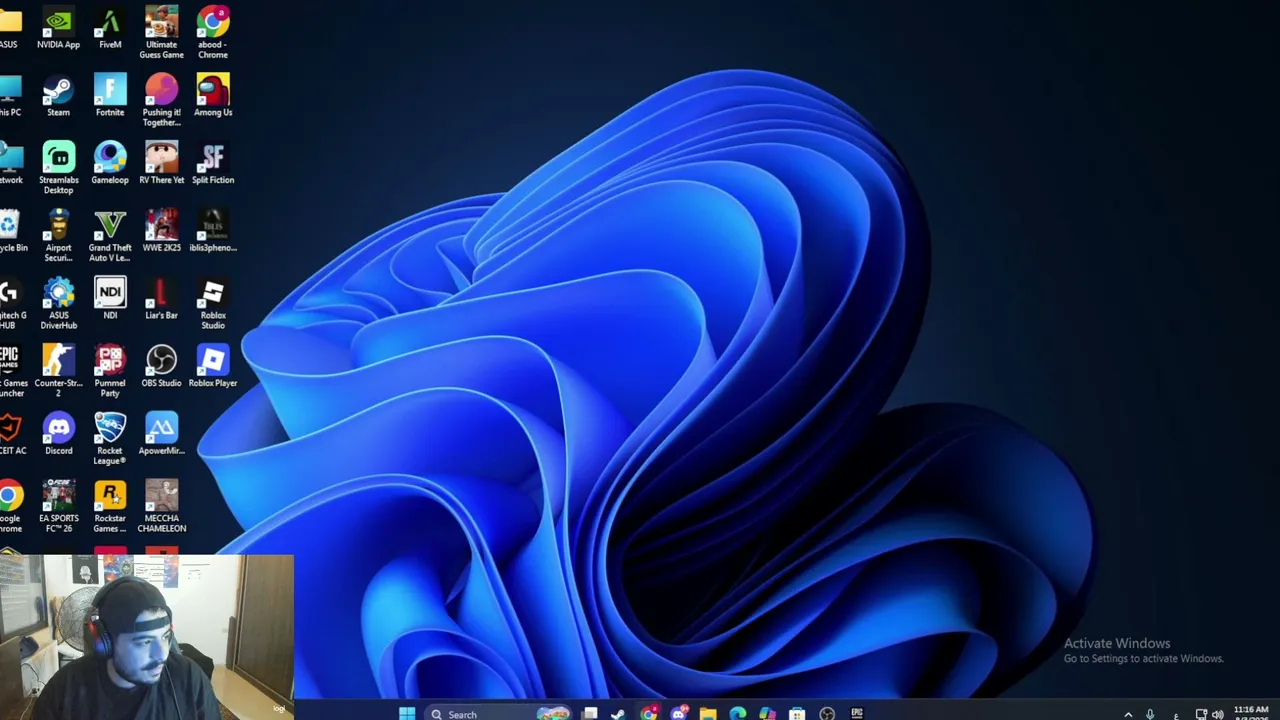
Task: Open the NVIDIA App desktop shortcut
Action: [x=58, y=29]
